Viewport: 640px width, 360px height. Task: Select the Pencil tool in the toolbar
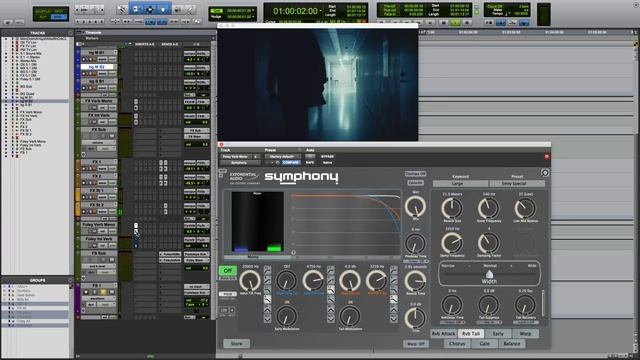pos(189,9)
